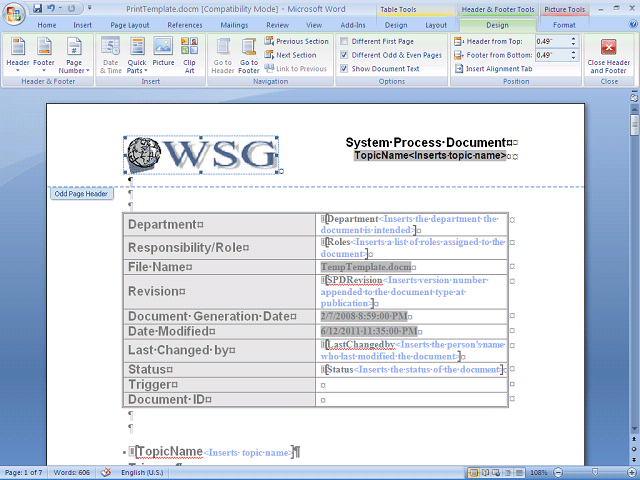Open the Footer gallery dropdown
The width and height of the screenshot is (640, 480).
(x=44, y=56)
